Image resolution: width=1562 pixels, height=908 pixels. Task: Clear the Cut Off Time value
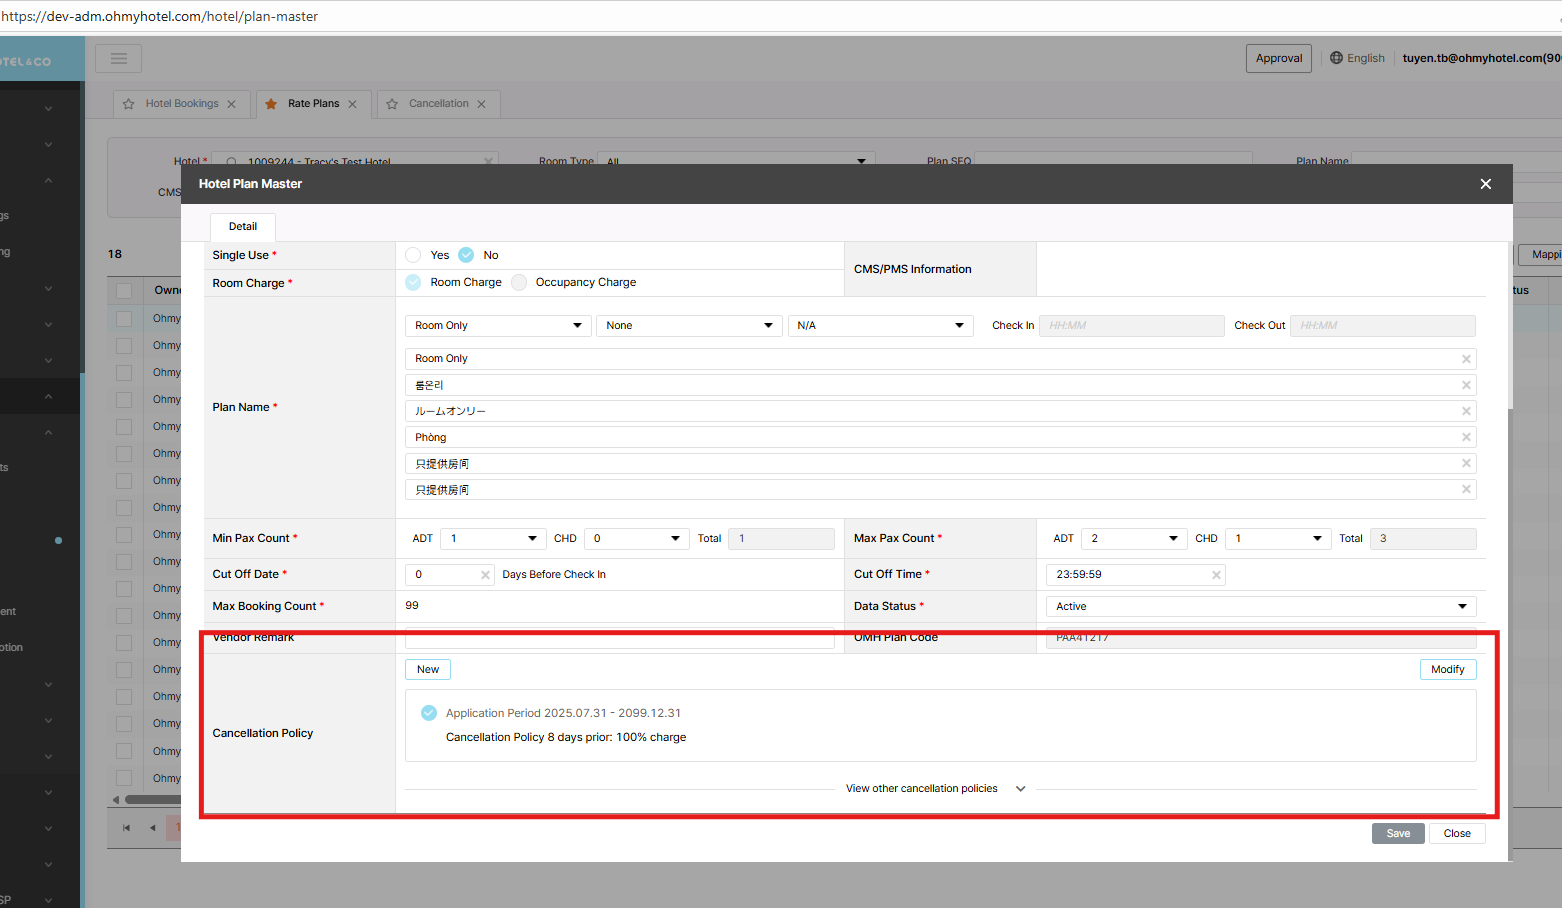tap(1216, 575)
